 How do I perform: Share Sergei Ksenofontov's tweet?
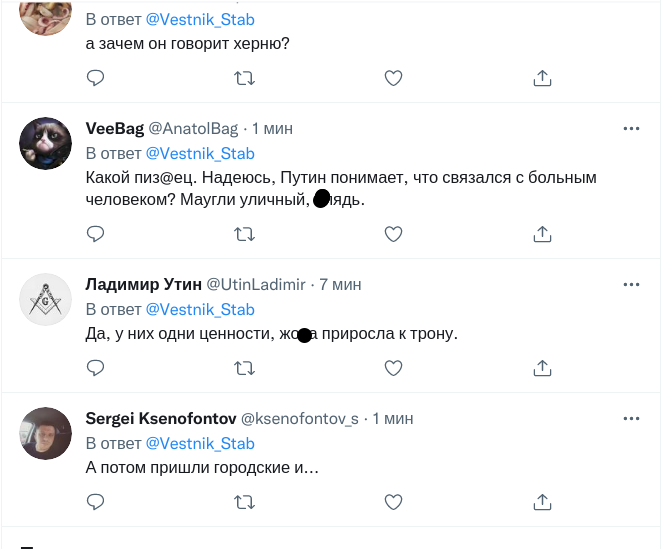[542, 501]
